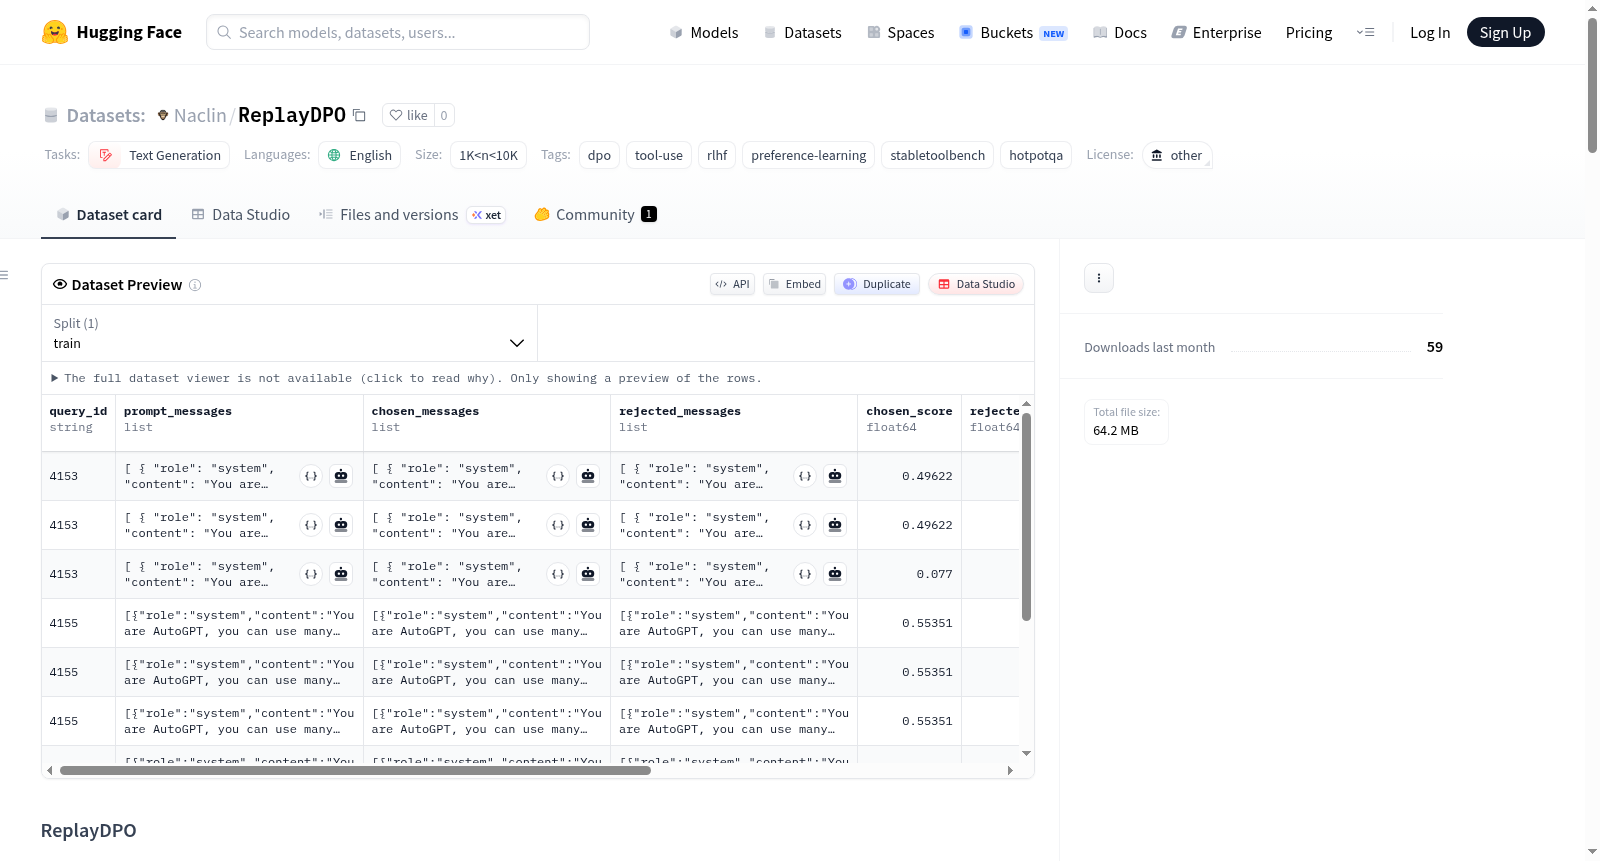Open the three-dot options menu in sidebar
This screenshot has width=1600, height=861.
[x=1099, y=278]
